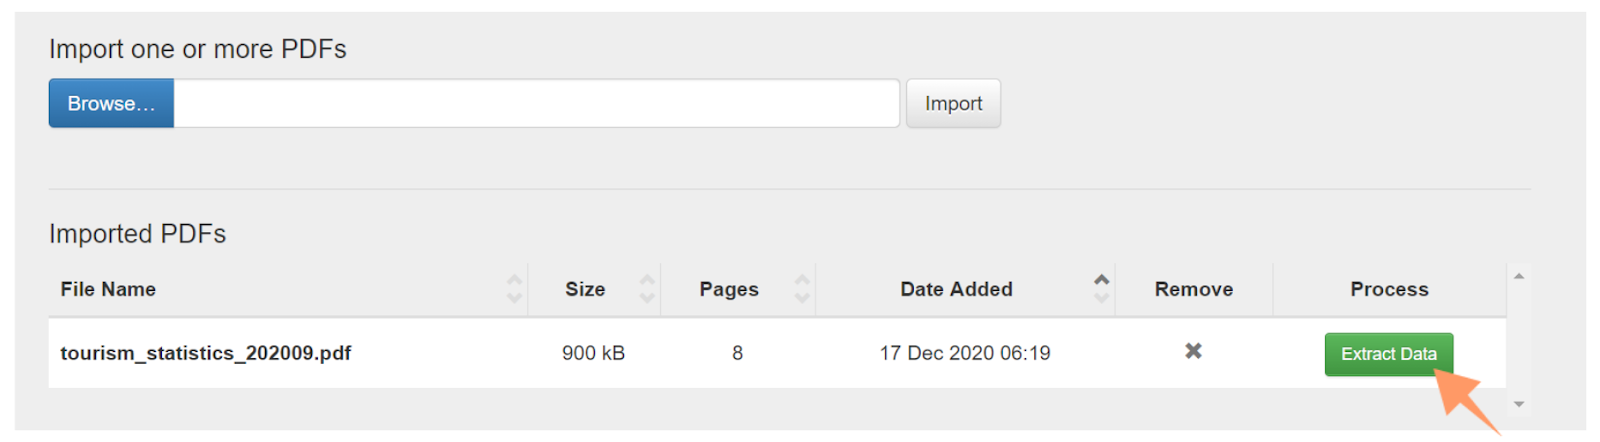Click the Process column header

pyautogui.click(x=1389, y=289)
